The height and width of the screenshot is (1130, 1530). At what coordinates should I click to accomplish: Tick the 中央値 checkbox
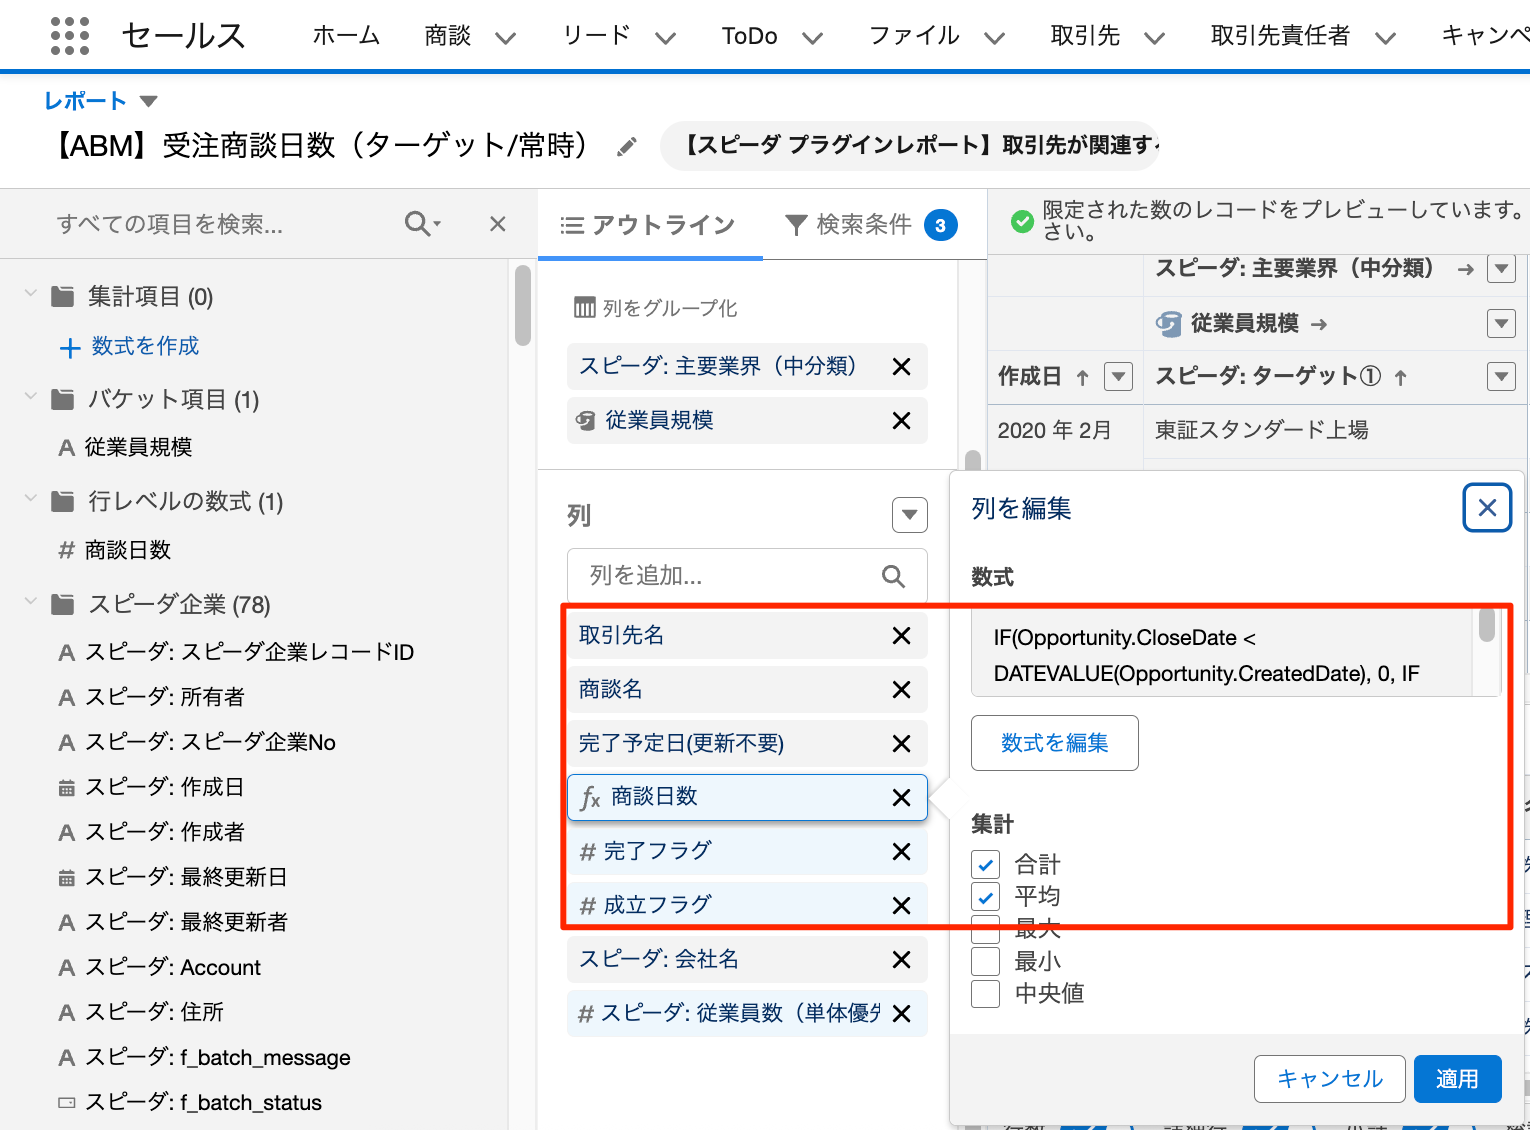pyautogui.click(x=986, y=994)
